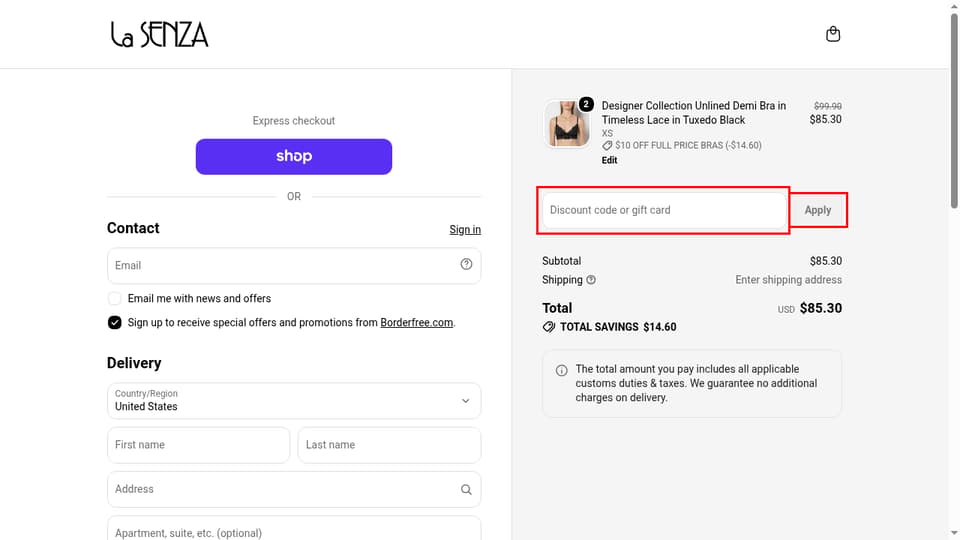The image size is (960, 540).
Task: Uncheck Borderfree special offers signup checkbox
Action: (114, 323)
